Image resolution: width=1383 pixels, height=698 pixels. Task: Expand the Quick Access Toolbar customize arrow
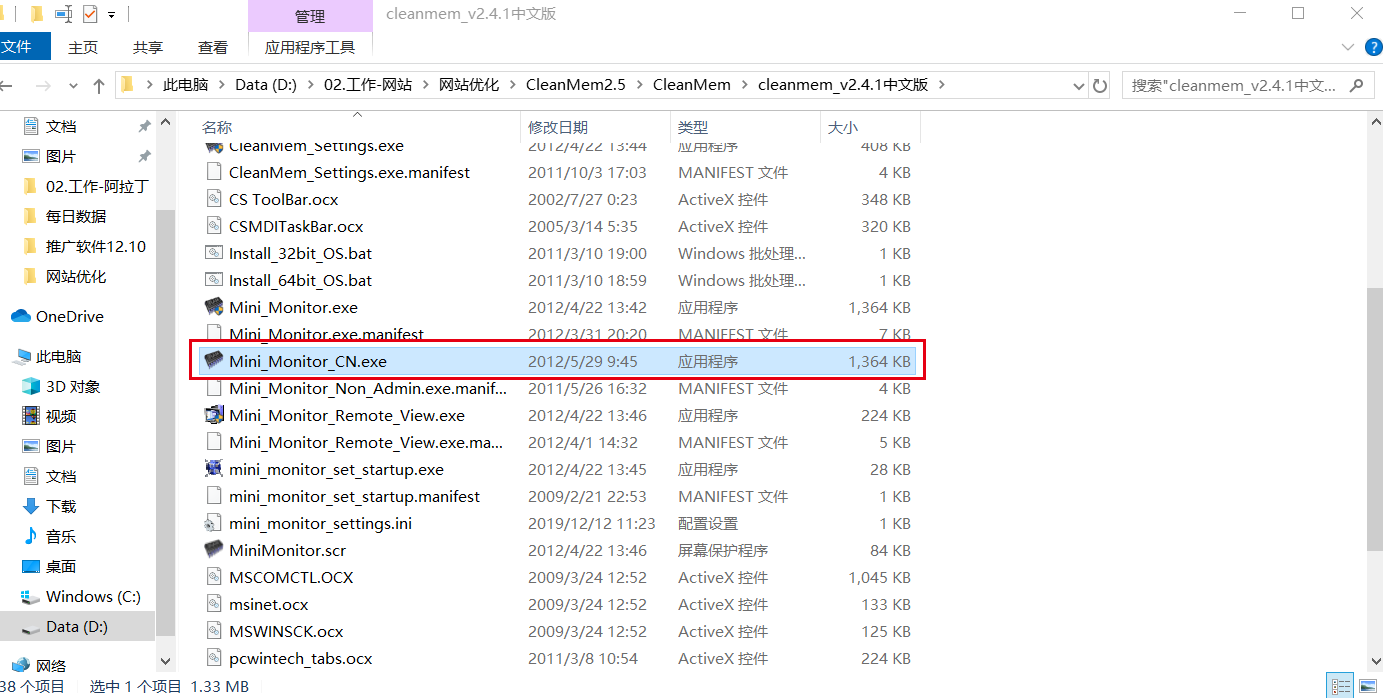(110, 14)
